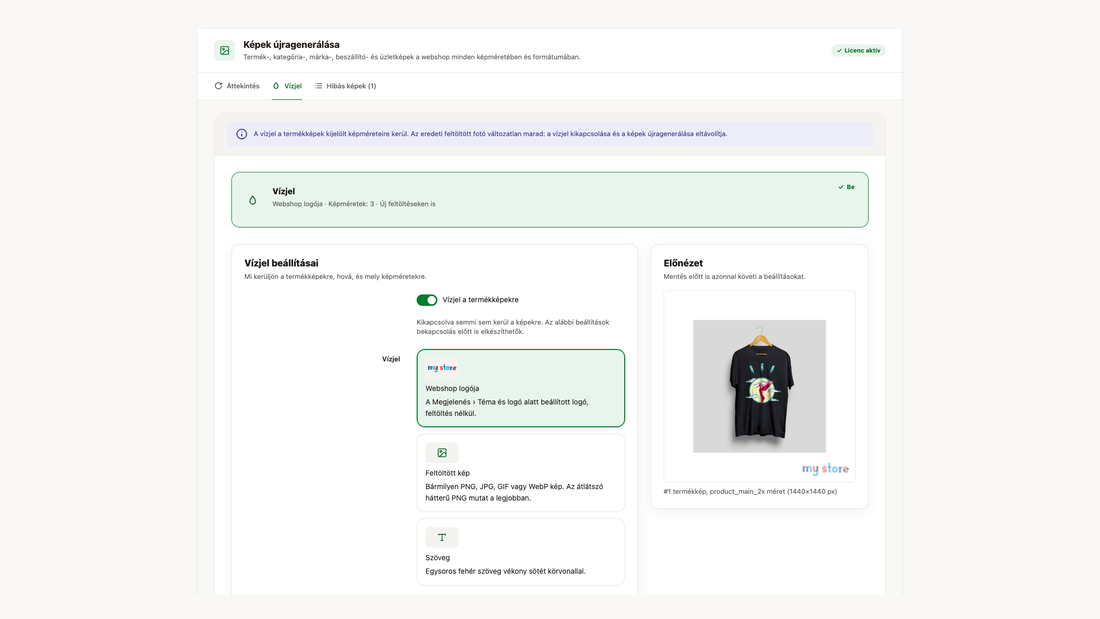Click the 'Mi kerüljön a termékképekre' subtitle
Screen dimensions: 1100x619
pos(335,277)
